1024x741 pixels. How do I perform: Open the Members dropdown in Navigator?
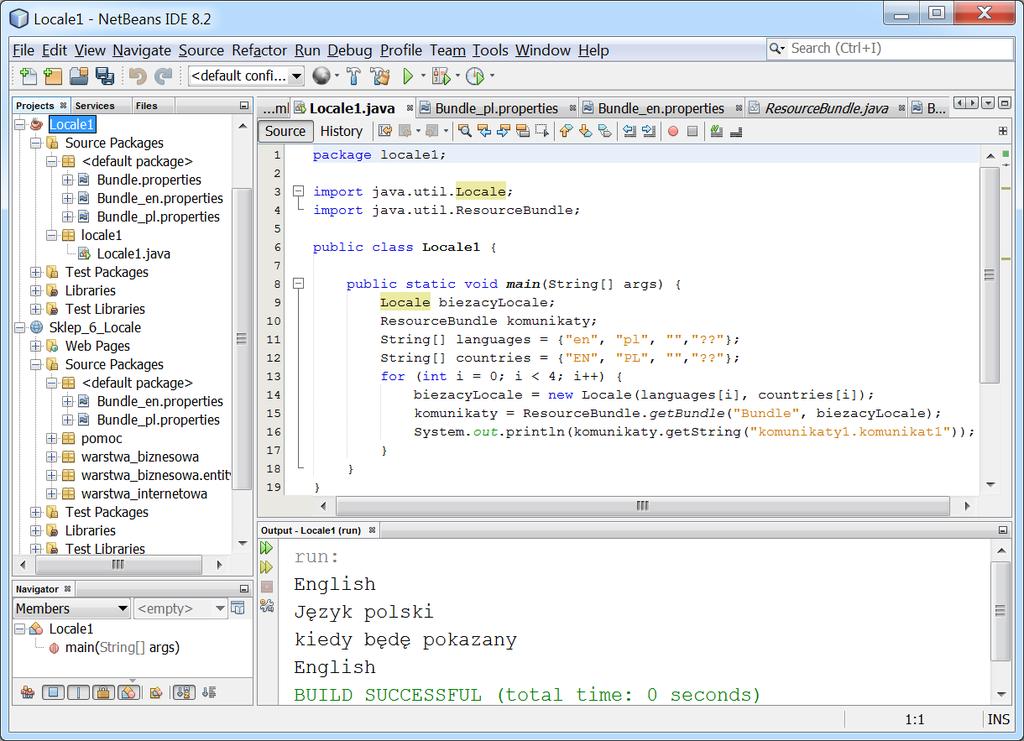pyautogui.click(x=72, y=608)
